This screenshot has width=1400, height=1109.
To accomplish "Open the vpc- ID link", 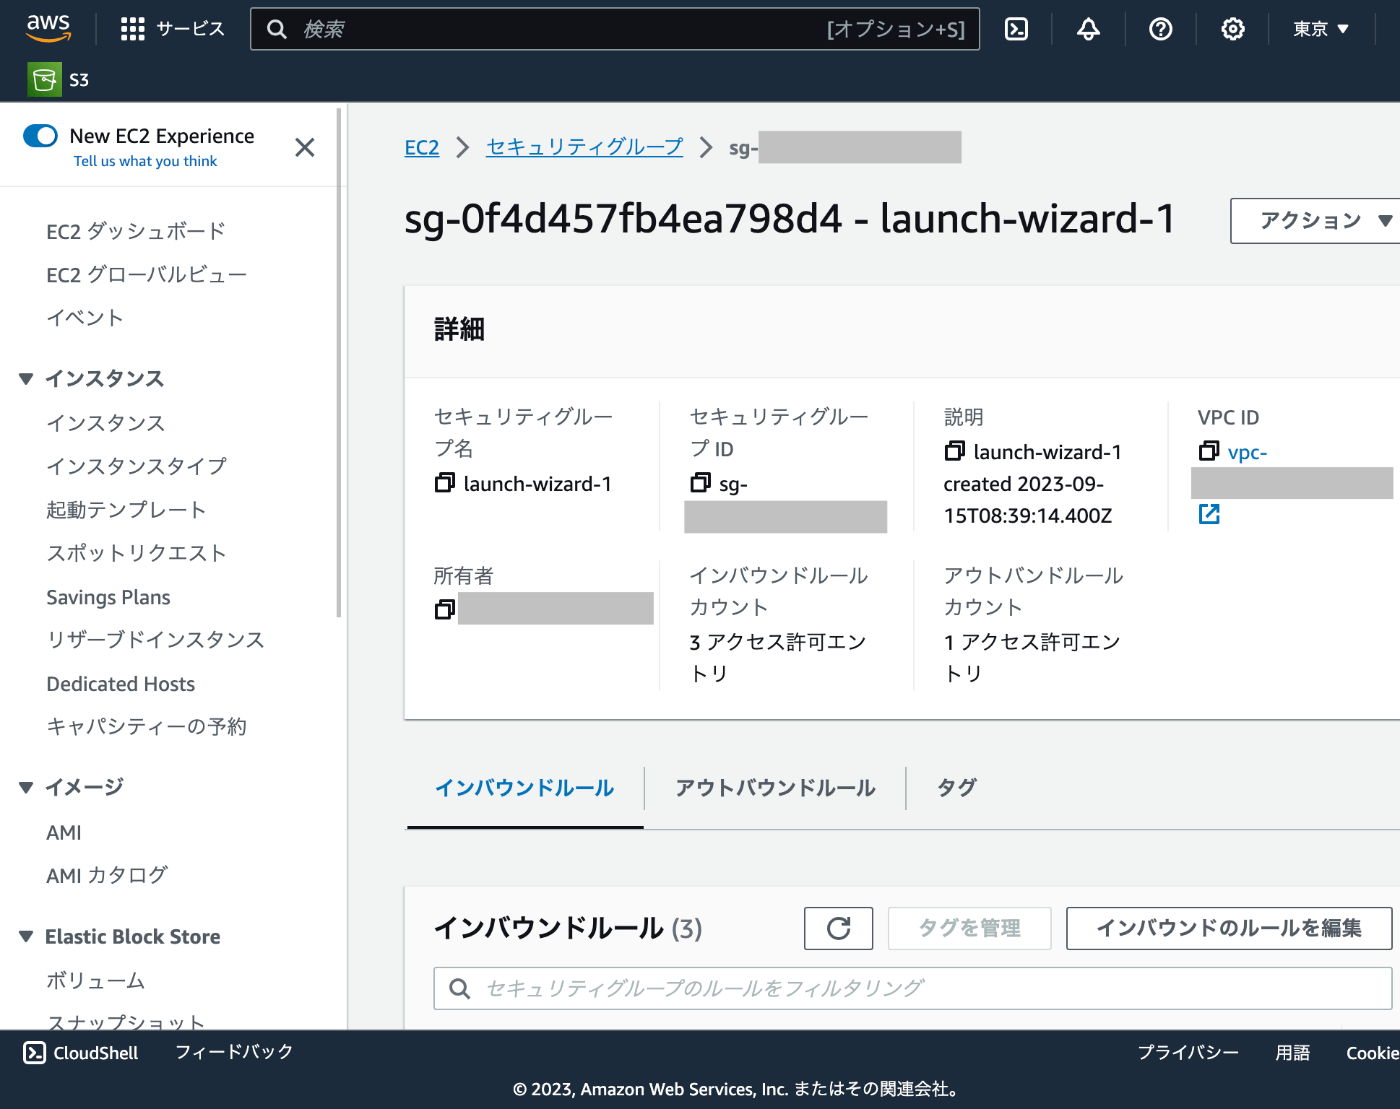I will (x=1247, y=452).
